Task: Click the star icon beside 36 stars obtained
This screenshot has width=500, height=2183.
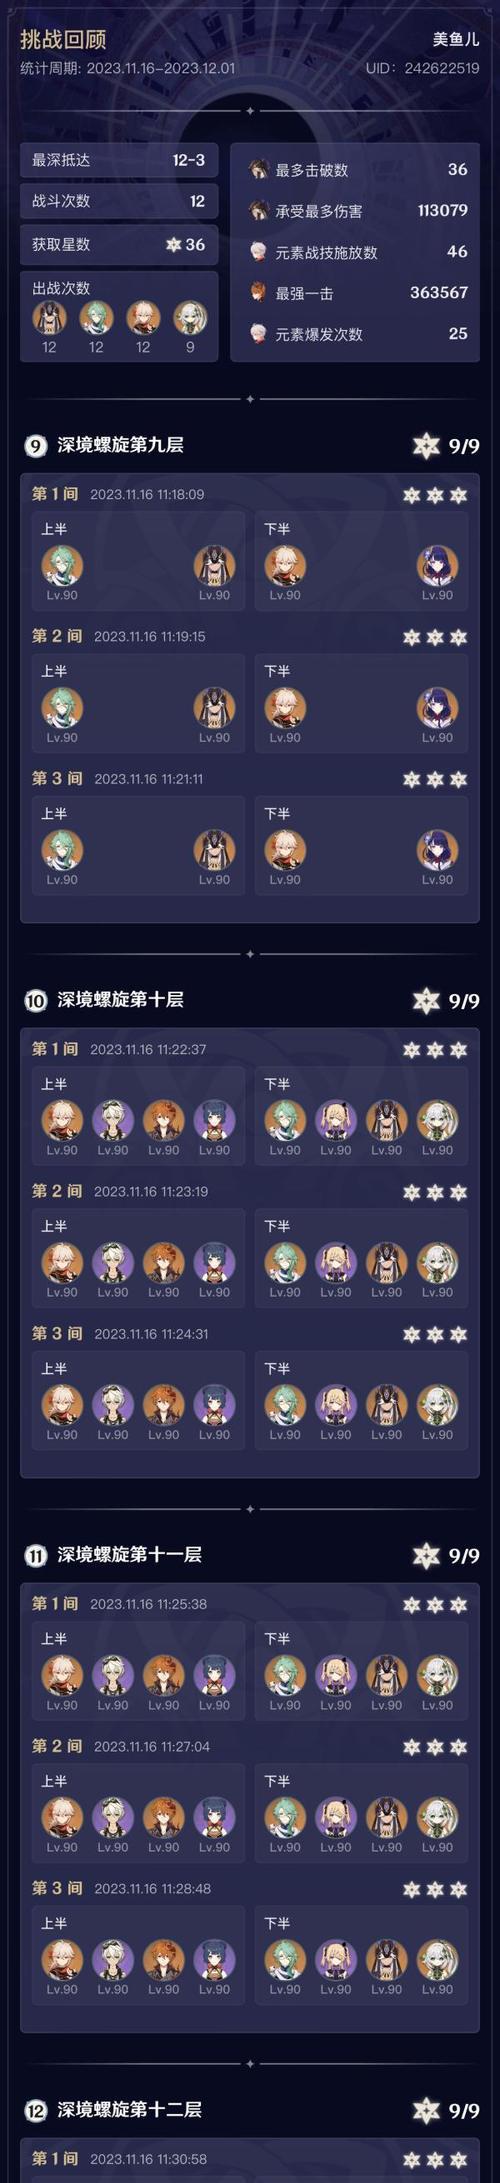Action: pyautogui.click(x=173, y=245)
